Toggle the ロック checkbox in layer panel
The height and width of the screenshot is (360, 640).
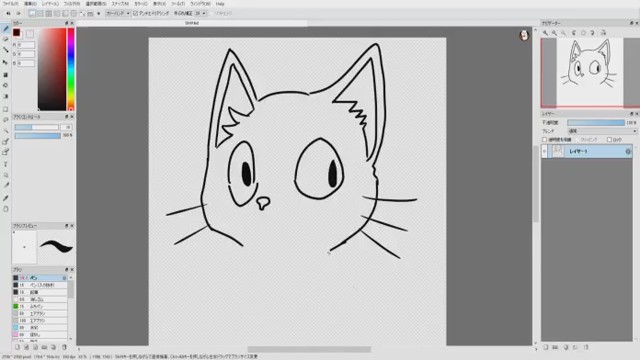click(x=609, y=140)
